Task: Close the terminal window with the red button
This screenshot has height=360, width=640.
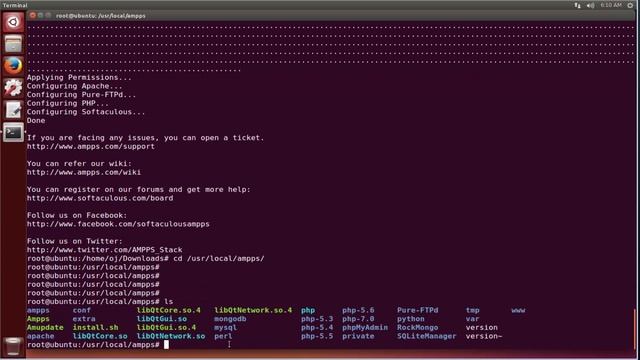Action: pyautogui.click(x=33, y=16)
